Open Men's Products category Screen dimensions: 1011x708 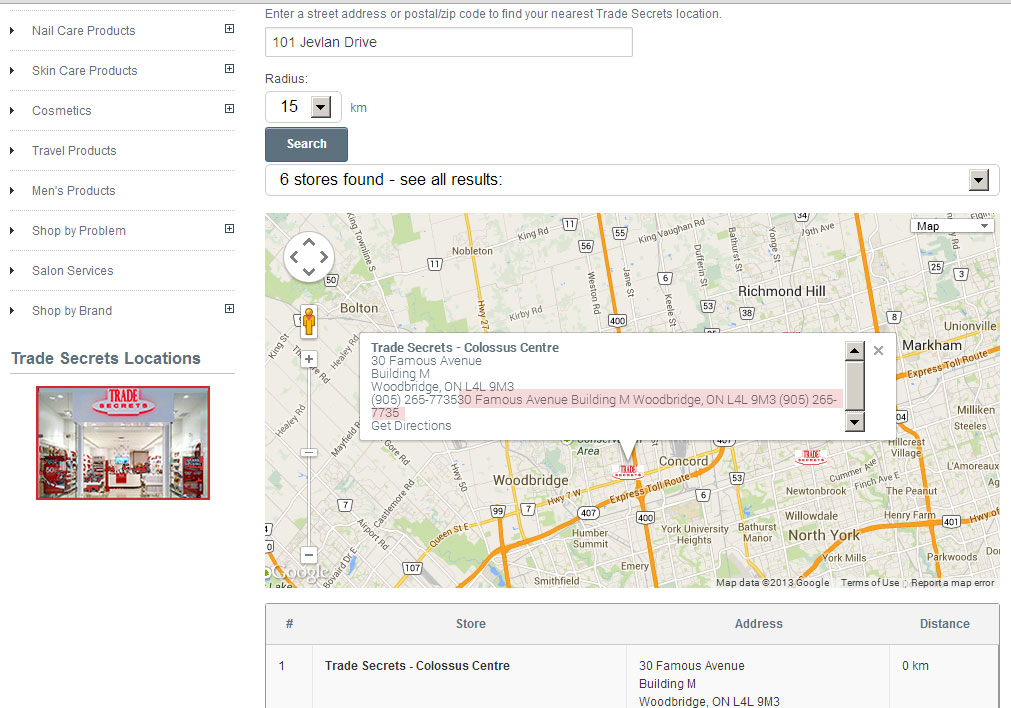pyautogui.click(x=74, y=191)
